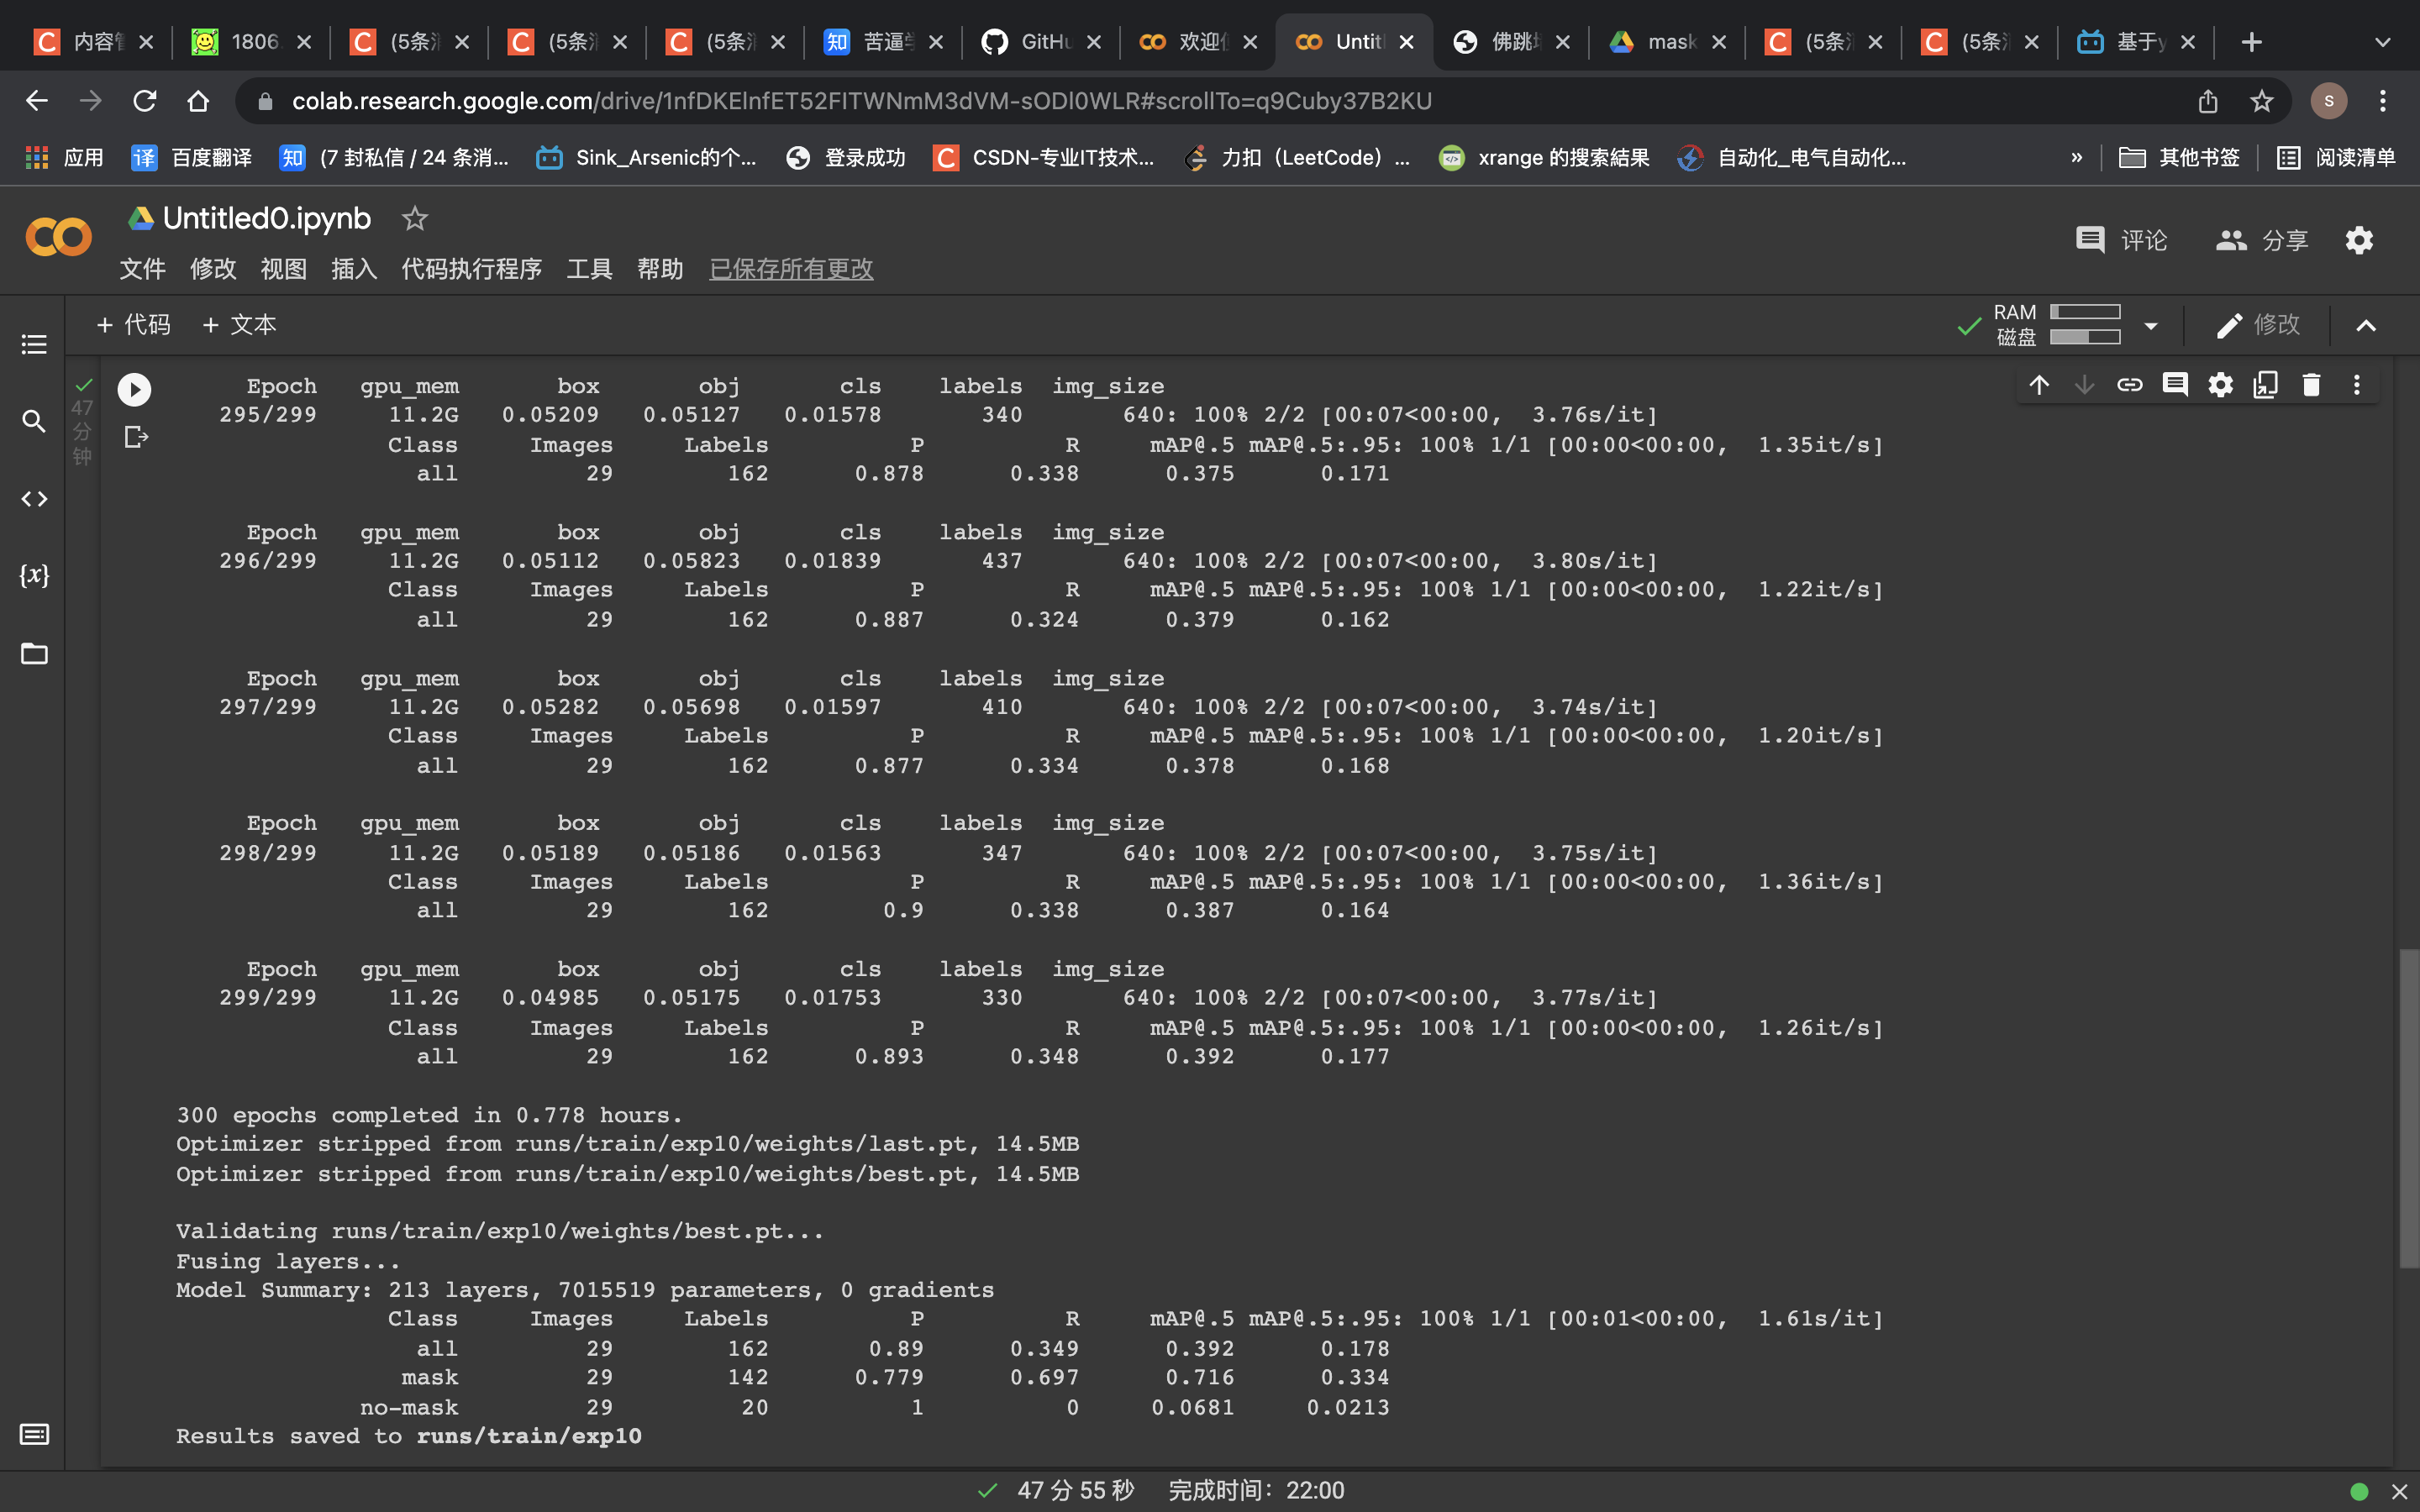Image resolution: width=2420 pixels, height=1512 pixels.
Task: Open cell editor settings gear
Action: [x=2220, y=385]
